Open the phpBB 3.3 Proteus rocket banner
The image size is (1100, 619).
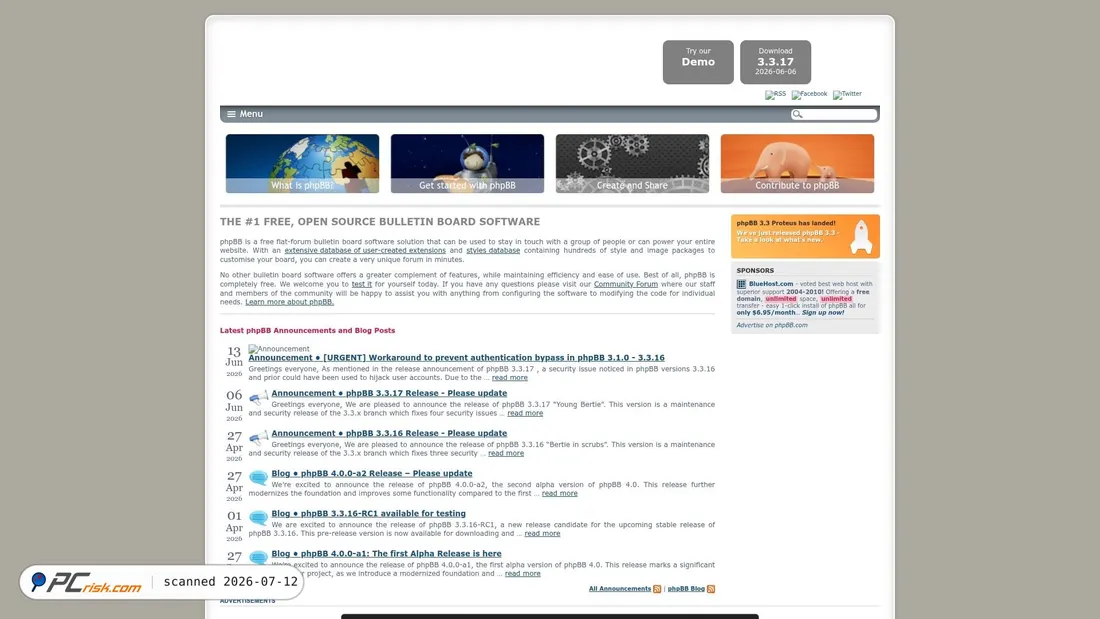805,237
